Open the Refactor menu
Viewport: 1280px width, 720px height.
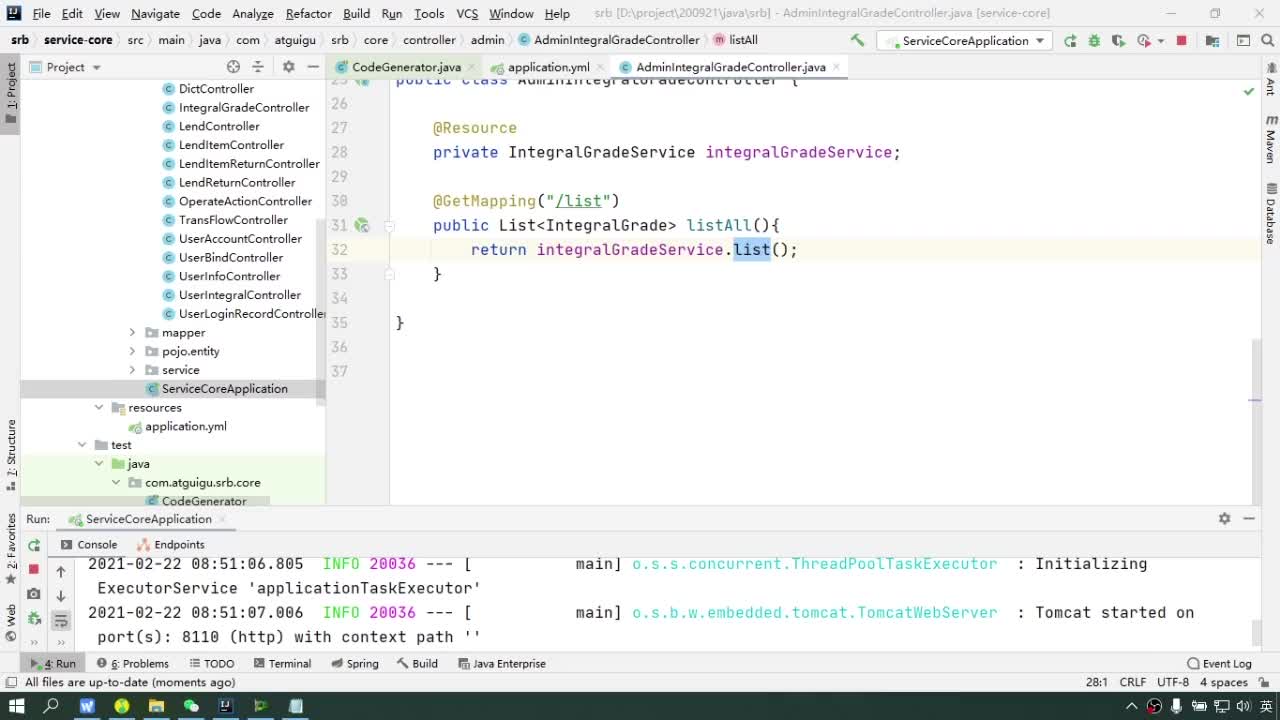(x=308, y=13)
